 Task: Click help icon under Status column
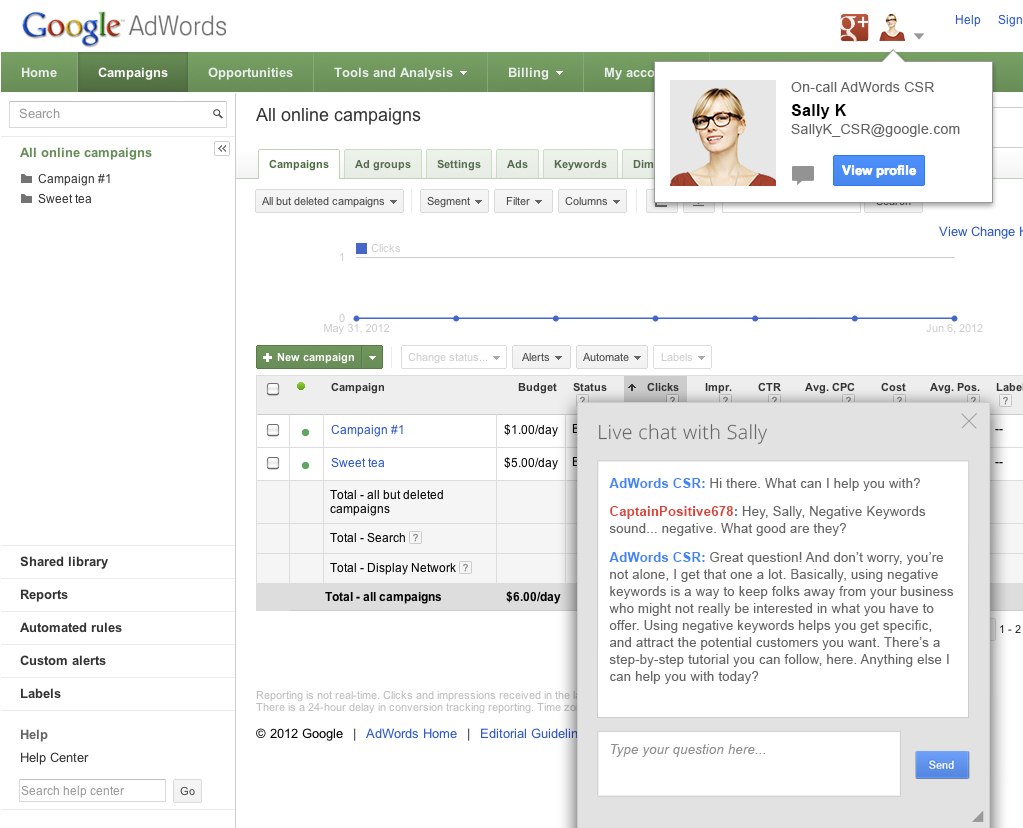[583, 399]
